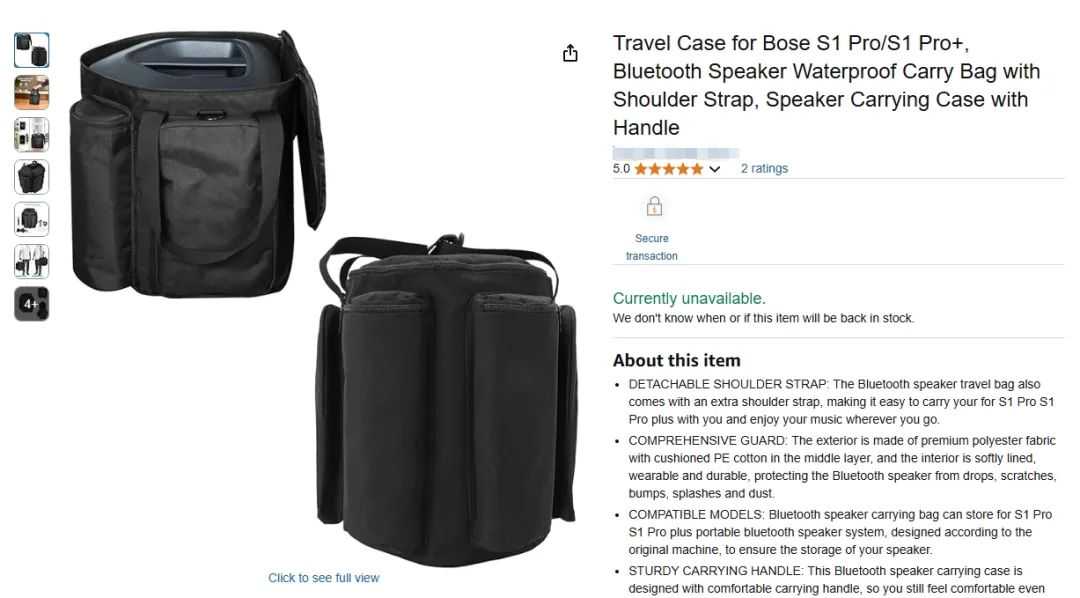Viewport: 1080px width, 598px height.
Task: Expand the rating breakdown chevron
Action: 714,169
